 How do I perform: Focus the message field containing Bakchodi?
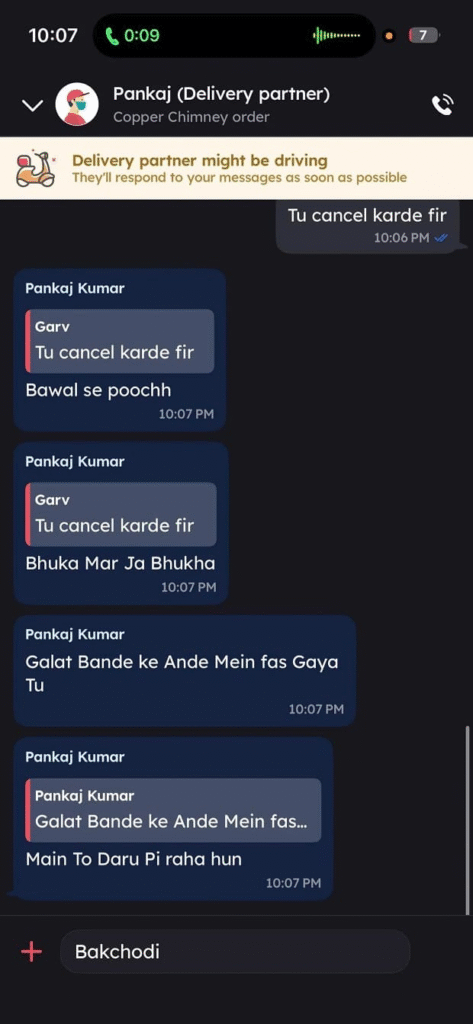(235, 952)
